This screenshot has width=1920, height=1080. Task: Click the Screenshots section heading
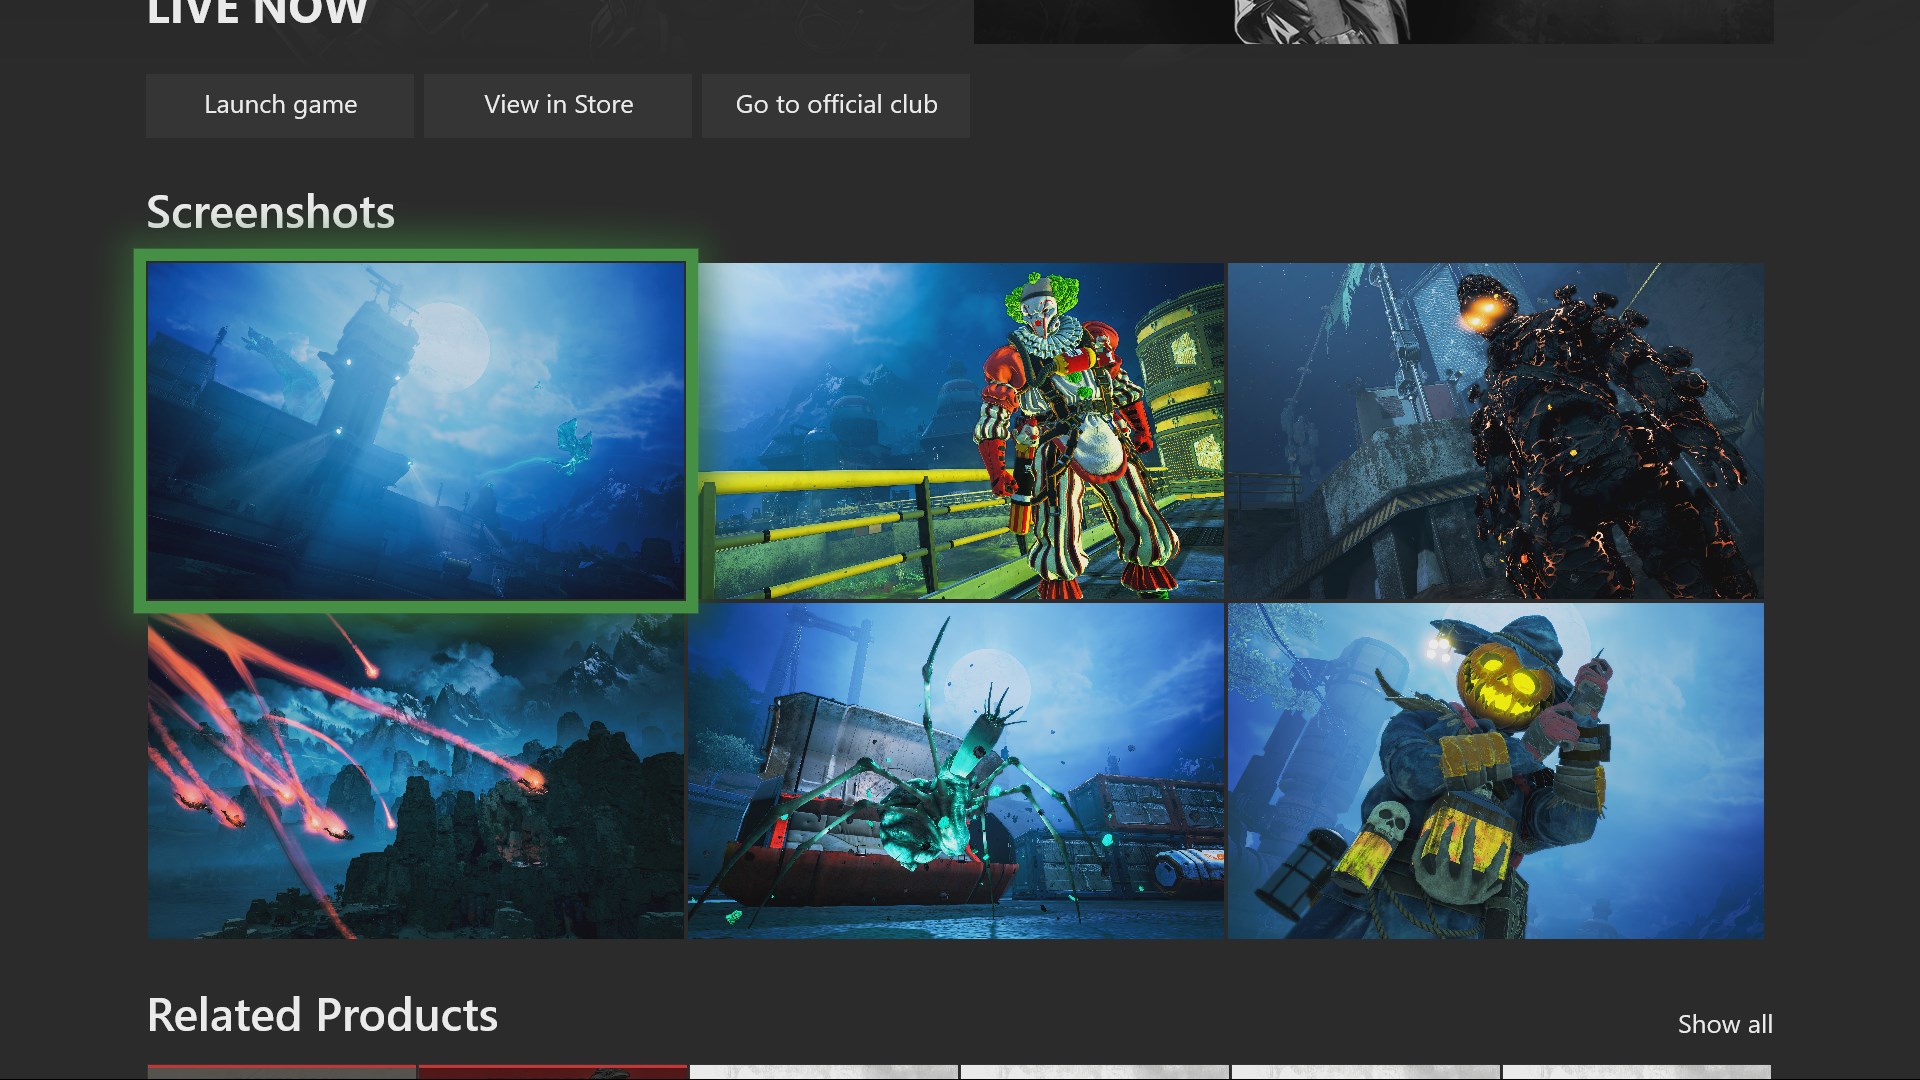pos(271,212)
